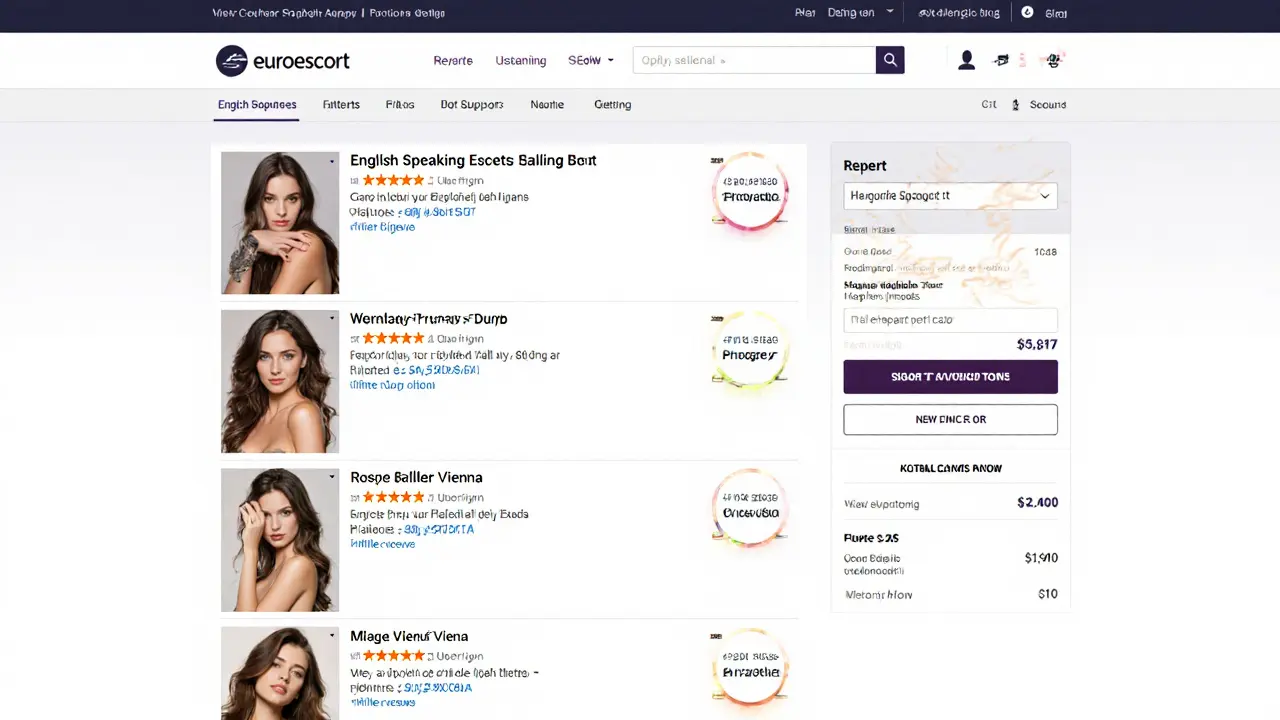Click the round dark icon in the top bar
This screenshot has width=1280, height=720.
[1026, 13]
